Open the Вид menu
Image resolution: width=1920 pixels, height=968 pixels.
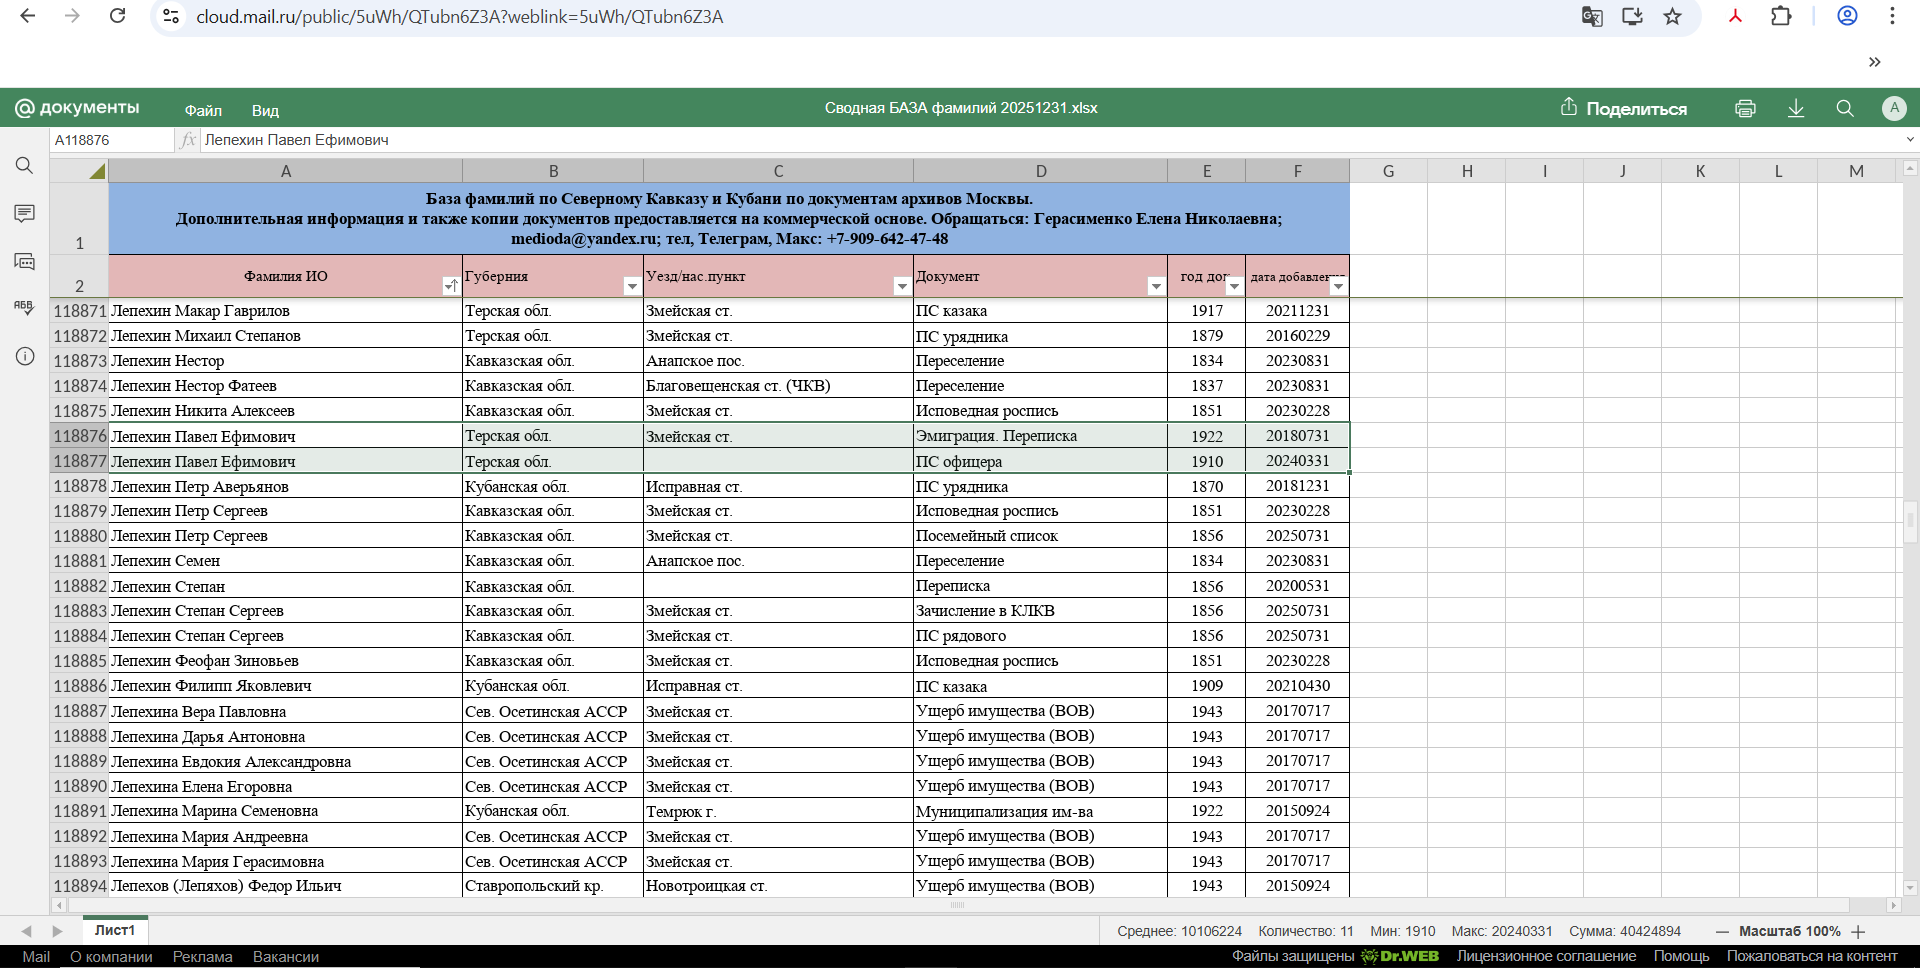[265, 110]
